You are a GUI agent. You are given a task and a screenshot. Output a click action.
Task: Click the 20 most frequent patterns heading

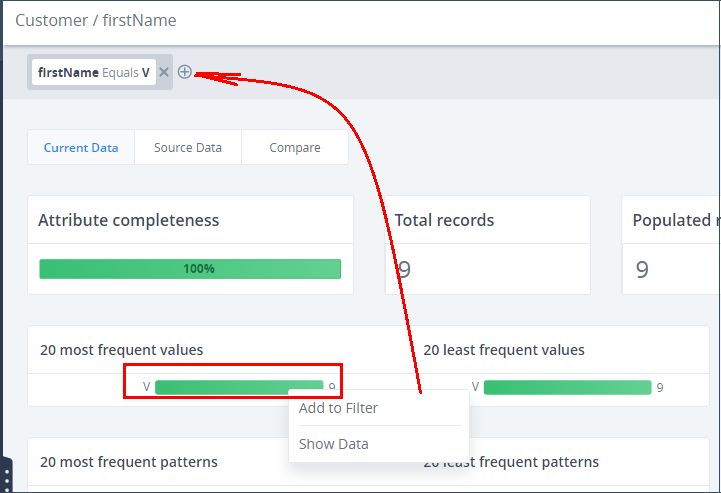pos(129,462)
